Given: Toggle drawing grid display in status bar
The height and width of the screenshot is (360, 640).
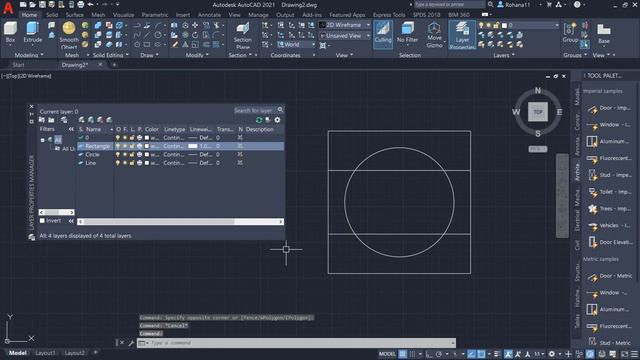Looking at the screenshot, I should pyautogui.click(x=403, y=354).
